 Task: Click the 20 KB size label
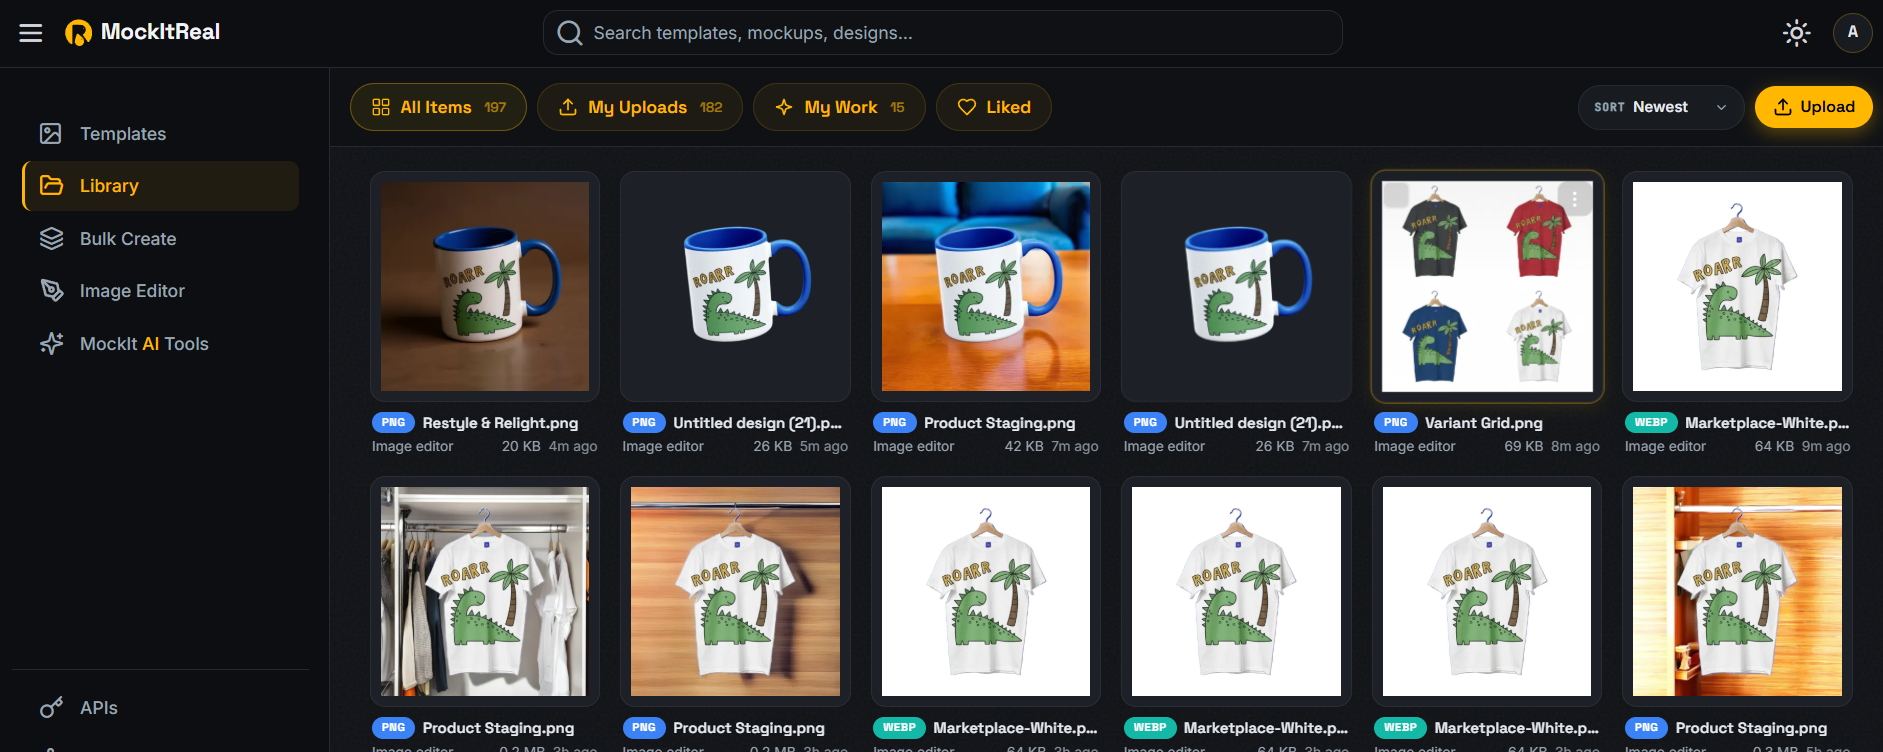coord(521,447)
